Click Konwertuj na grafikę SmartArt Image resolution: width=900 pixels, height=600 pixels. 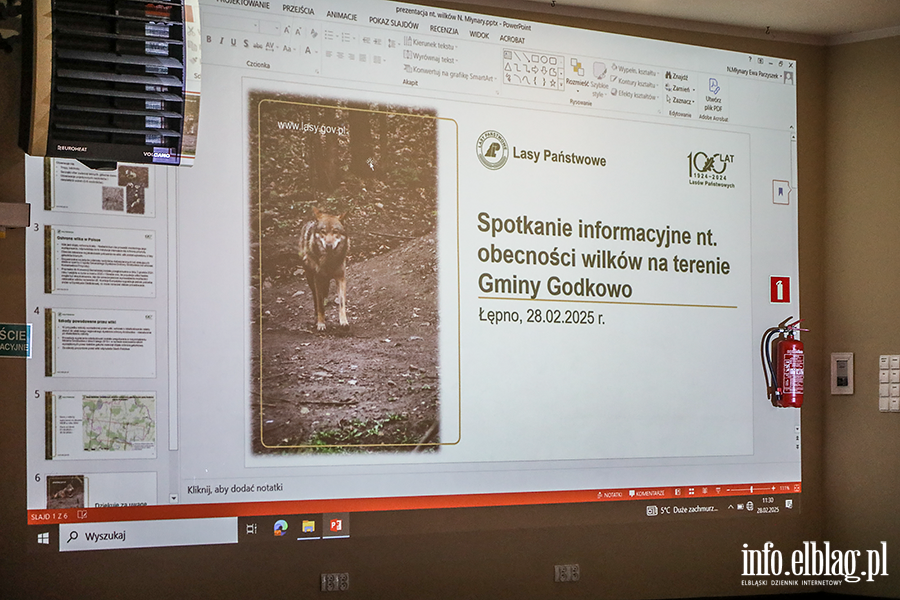coord(449,73)
